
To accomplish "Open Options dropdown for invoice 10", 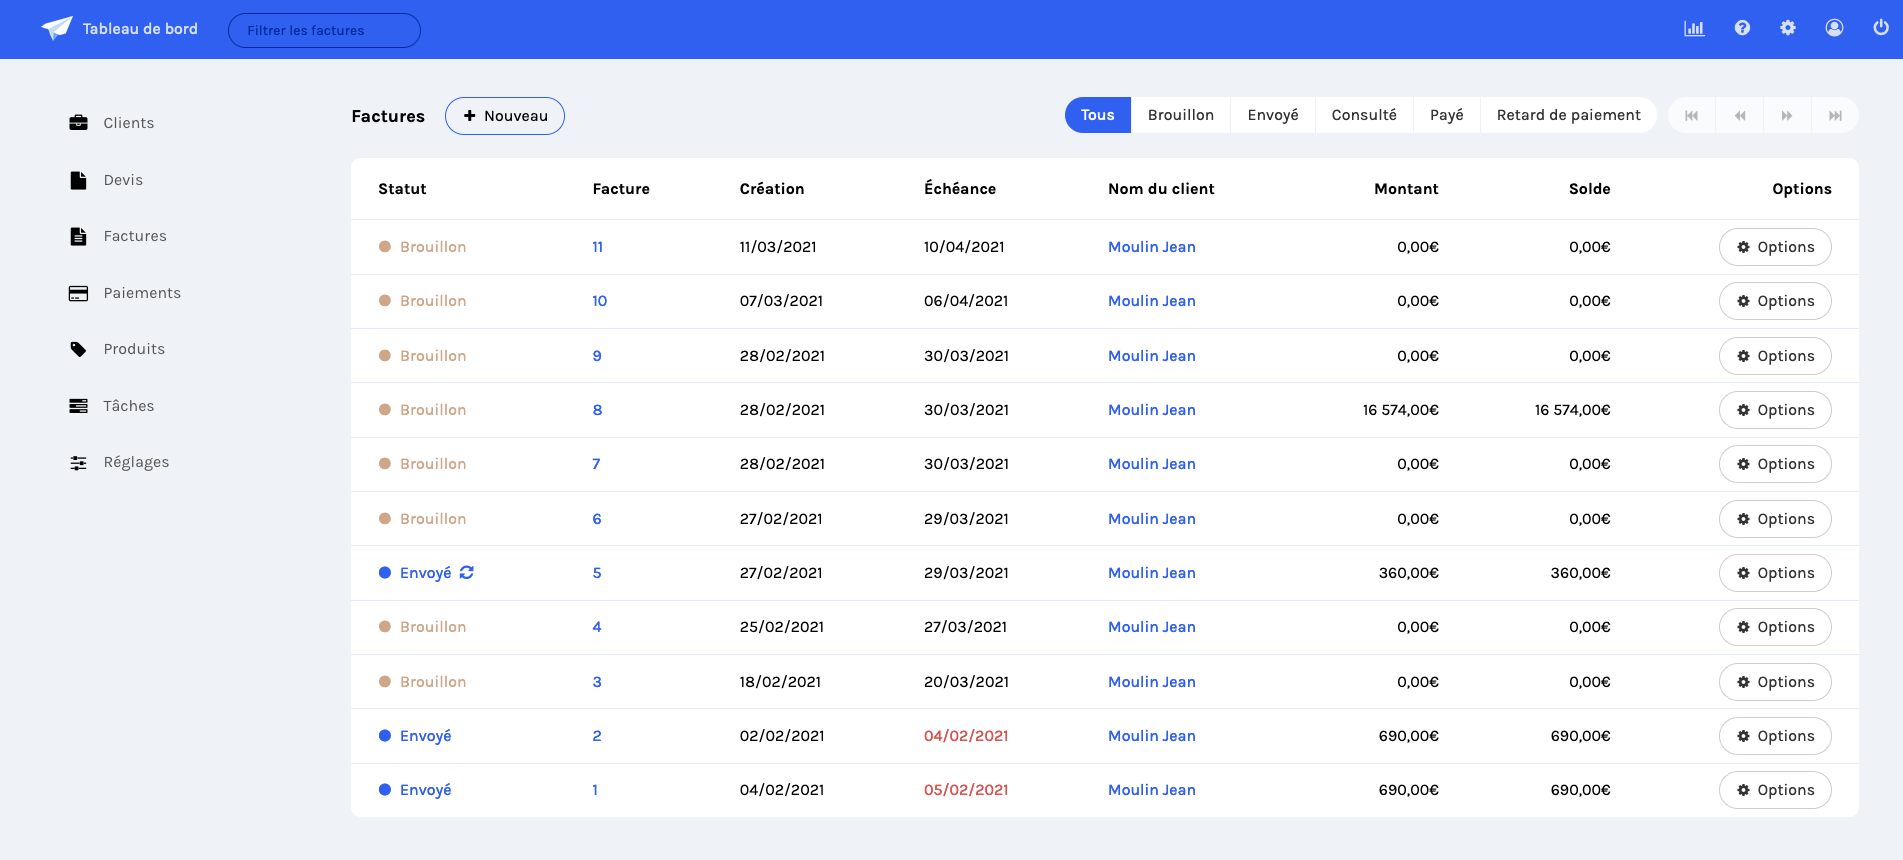I will (x=1775, y=301).
